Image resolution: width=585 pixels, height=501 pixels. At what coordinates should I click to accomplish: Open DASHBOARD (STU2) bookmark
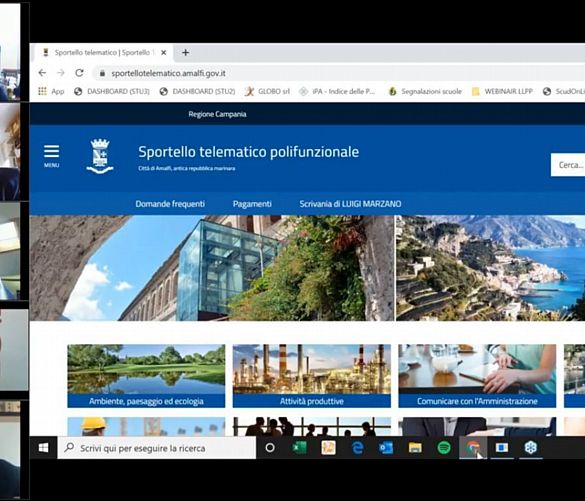tap(197, 91)
